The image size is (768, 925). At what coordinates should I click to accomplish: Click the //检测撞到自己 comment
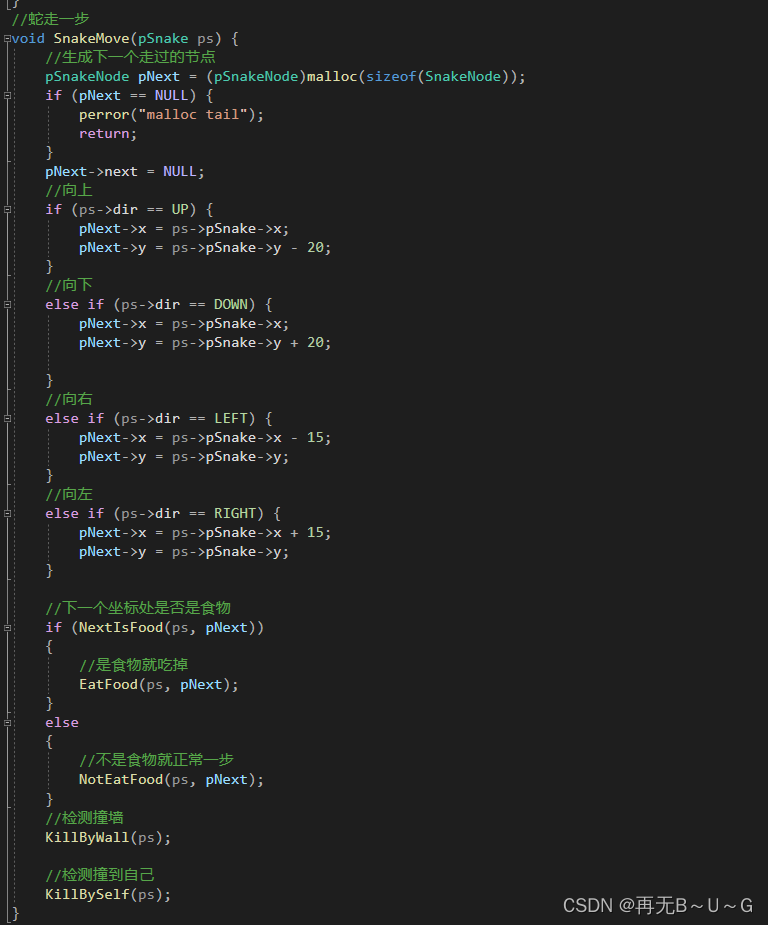(x=100, y=875)
